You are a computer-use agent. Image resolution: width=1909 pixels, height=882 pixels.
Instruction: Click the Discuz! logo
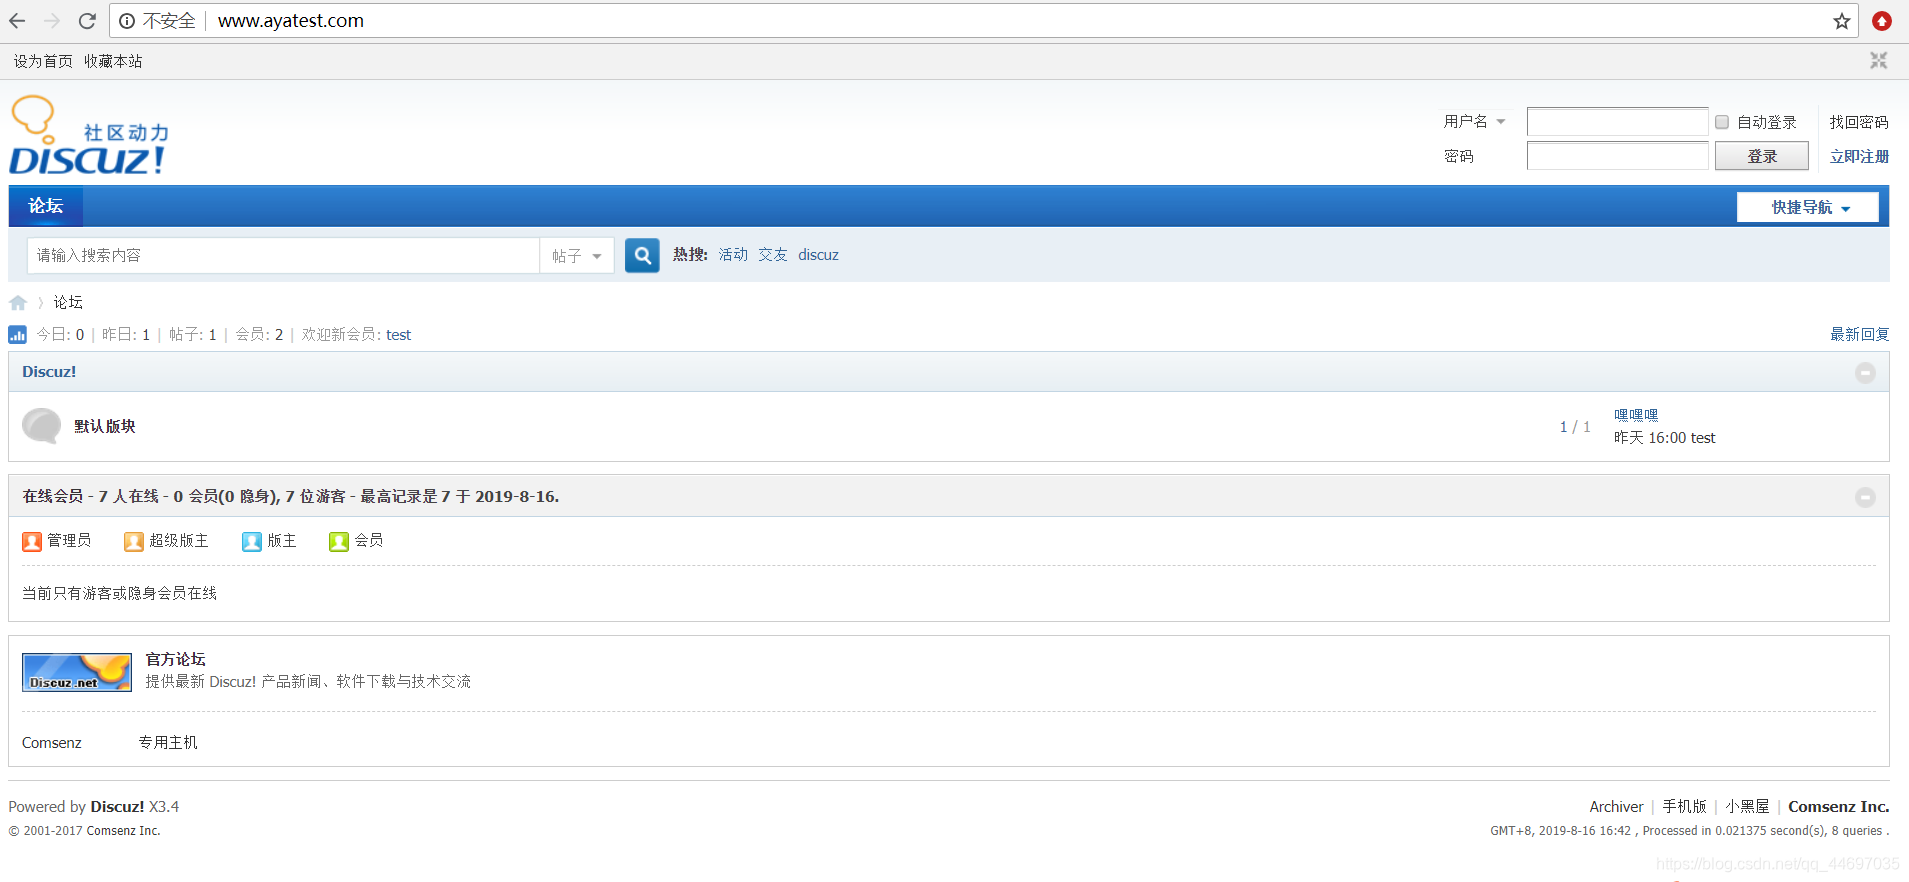coord(88,136)
